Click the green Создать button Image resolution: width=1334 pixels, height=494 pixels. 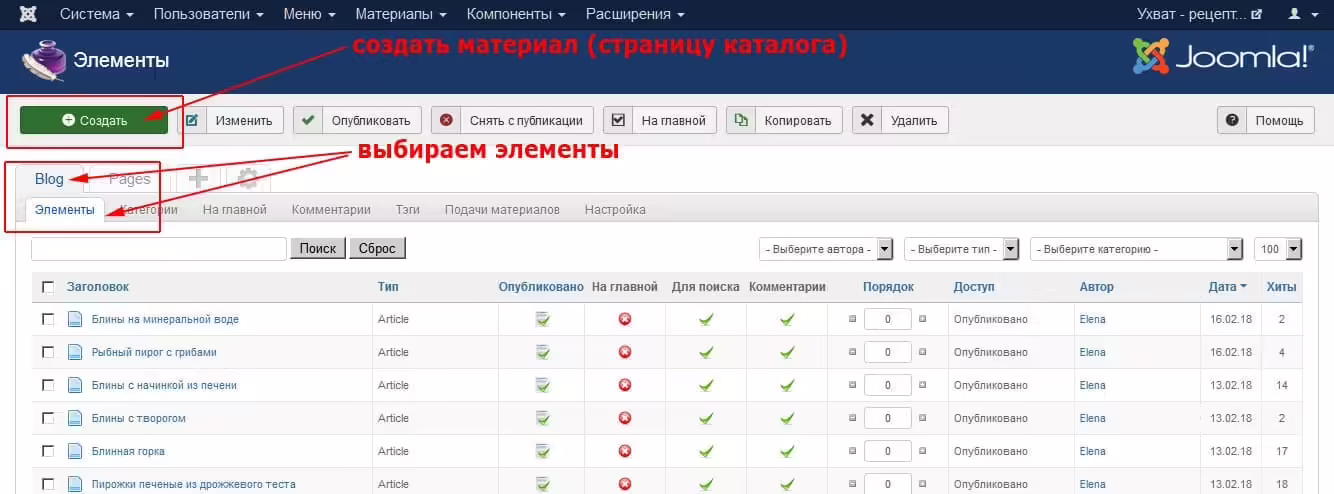[94, 120]
